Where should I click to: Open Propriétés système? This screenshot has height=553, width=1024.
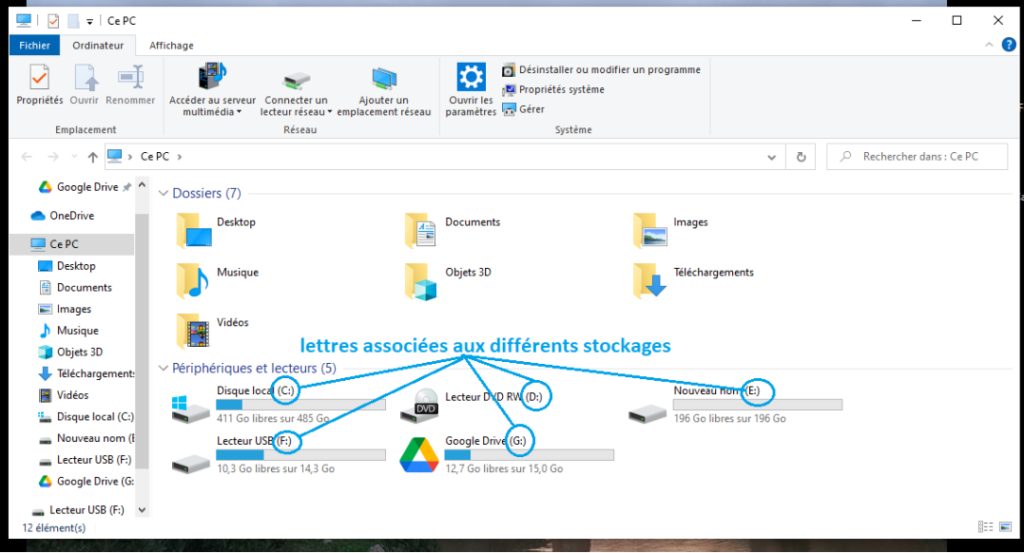pos(554,89)
